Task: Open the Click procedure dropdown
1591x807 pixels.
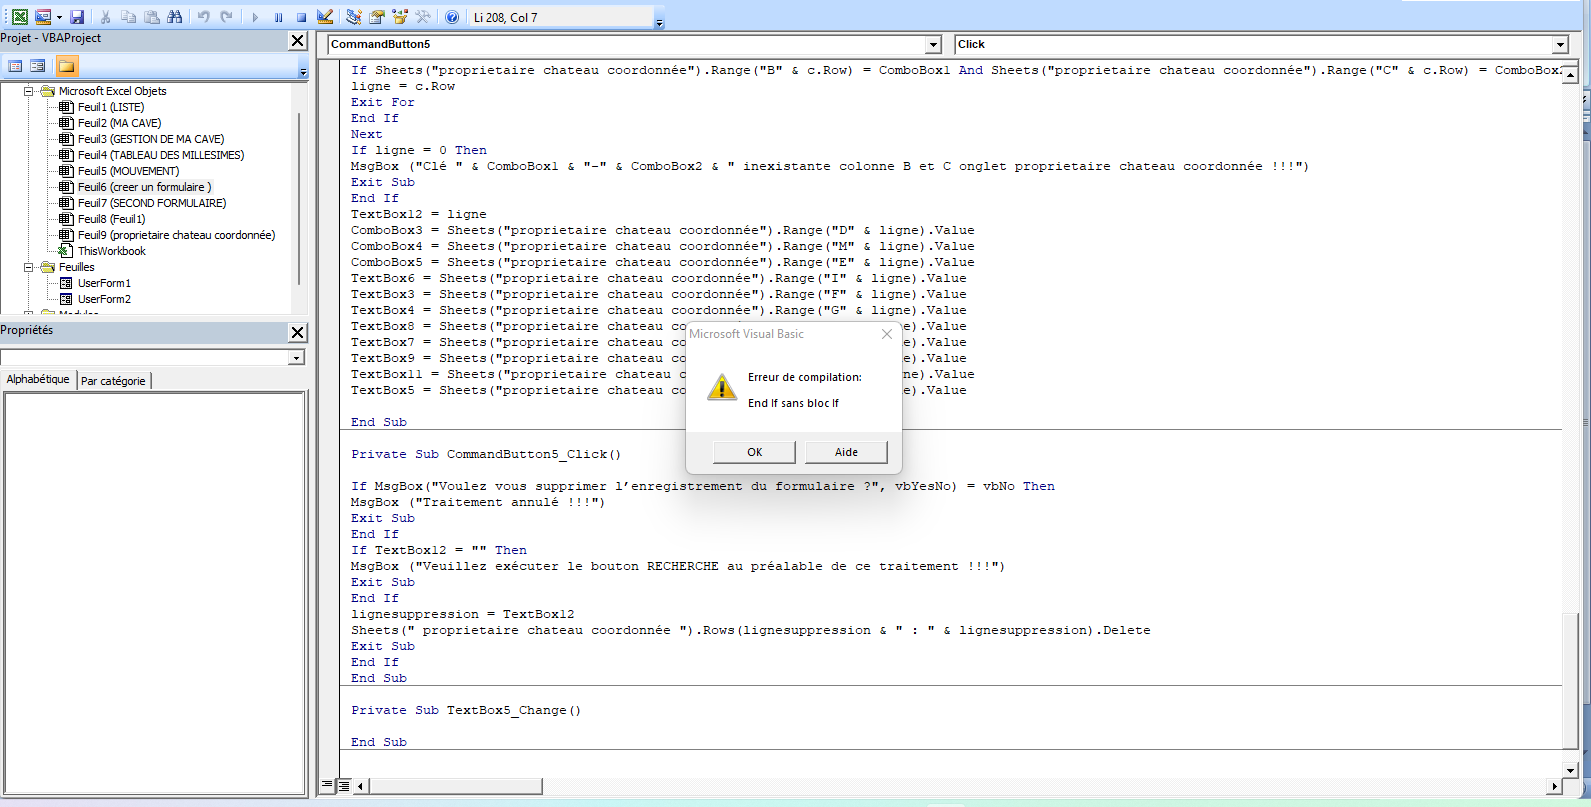Action: click(x=1560, y=45)
